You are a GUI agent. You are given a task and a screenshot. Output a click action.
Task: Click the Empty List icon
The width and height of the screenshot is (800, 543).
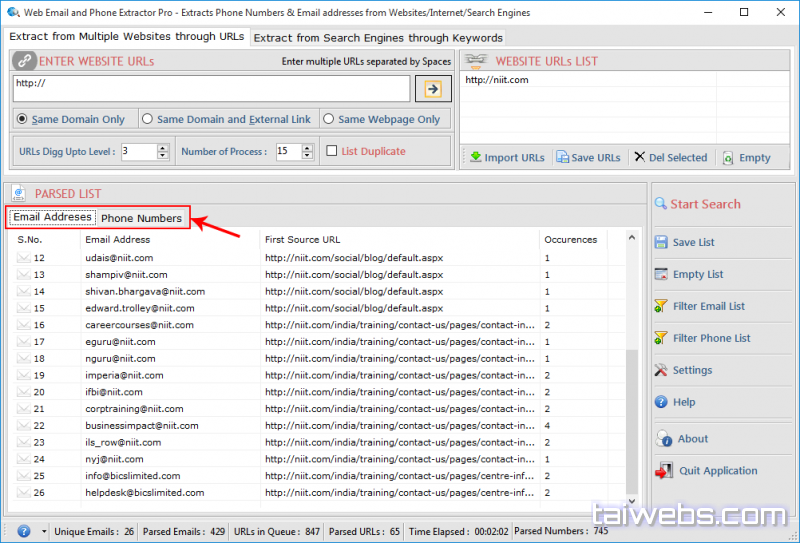click(661, 274)
